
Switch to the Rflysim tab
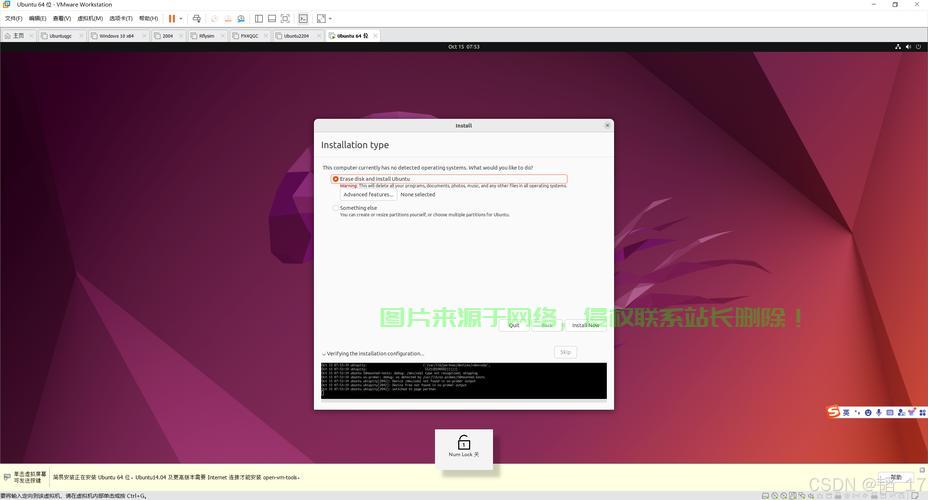207,36
